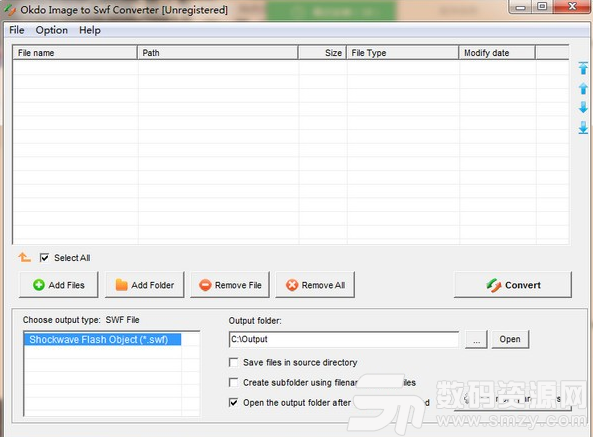
Task: Select Shockwave Flash Object (*.swf) output type
Action: pos(102,339)
